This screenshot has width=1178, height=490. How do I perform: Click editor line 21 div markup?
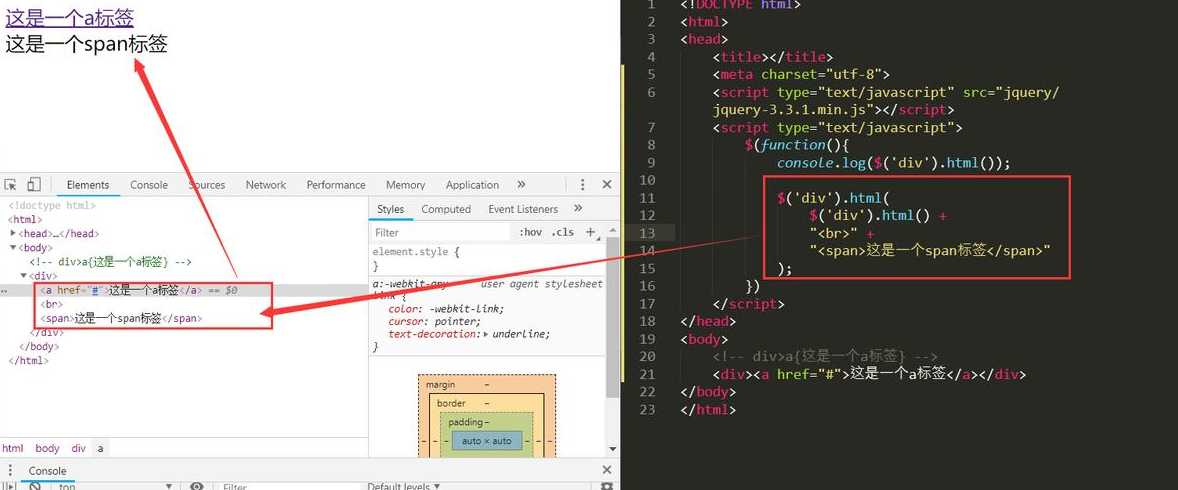coord(869,374)
